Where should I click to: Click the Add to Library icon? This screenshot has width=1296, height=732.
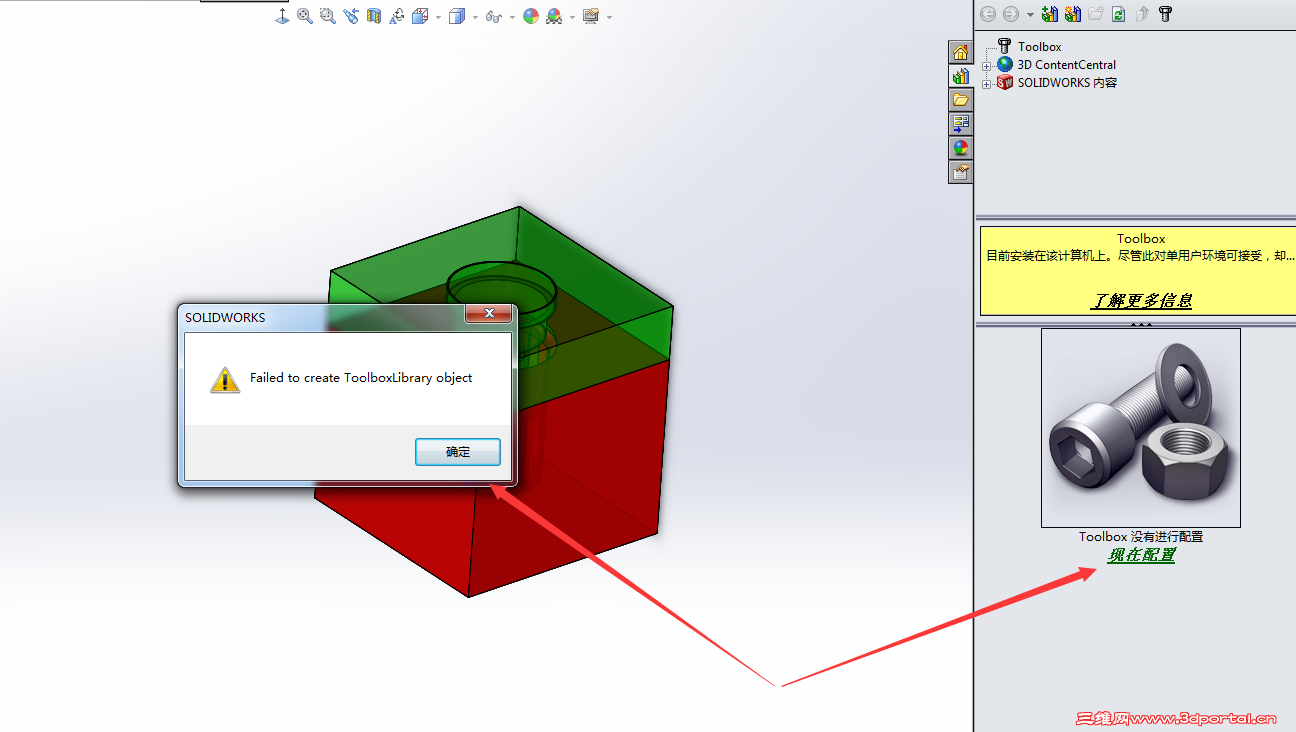tap(1050, 14)
